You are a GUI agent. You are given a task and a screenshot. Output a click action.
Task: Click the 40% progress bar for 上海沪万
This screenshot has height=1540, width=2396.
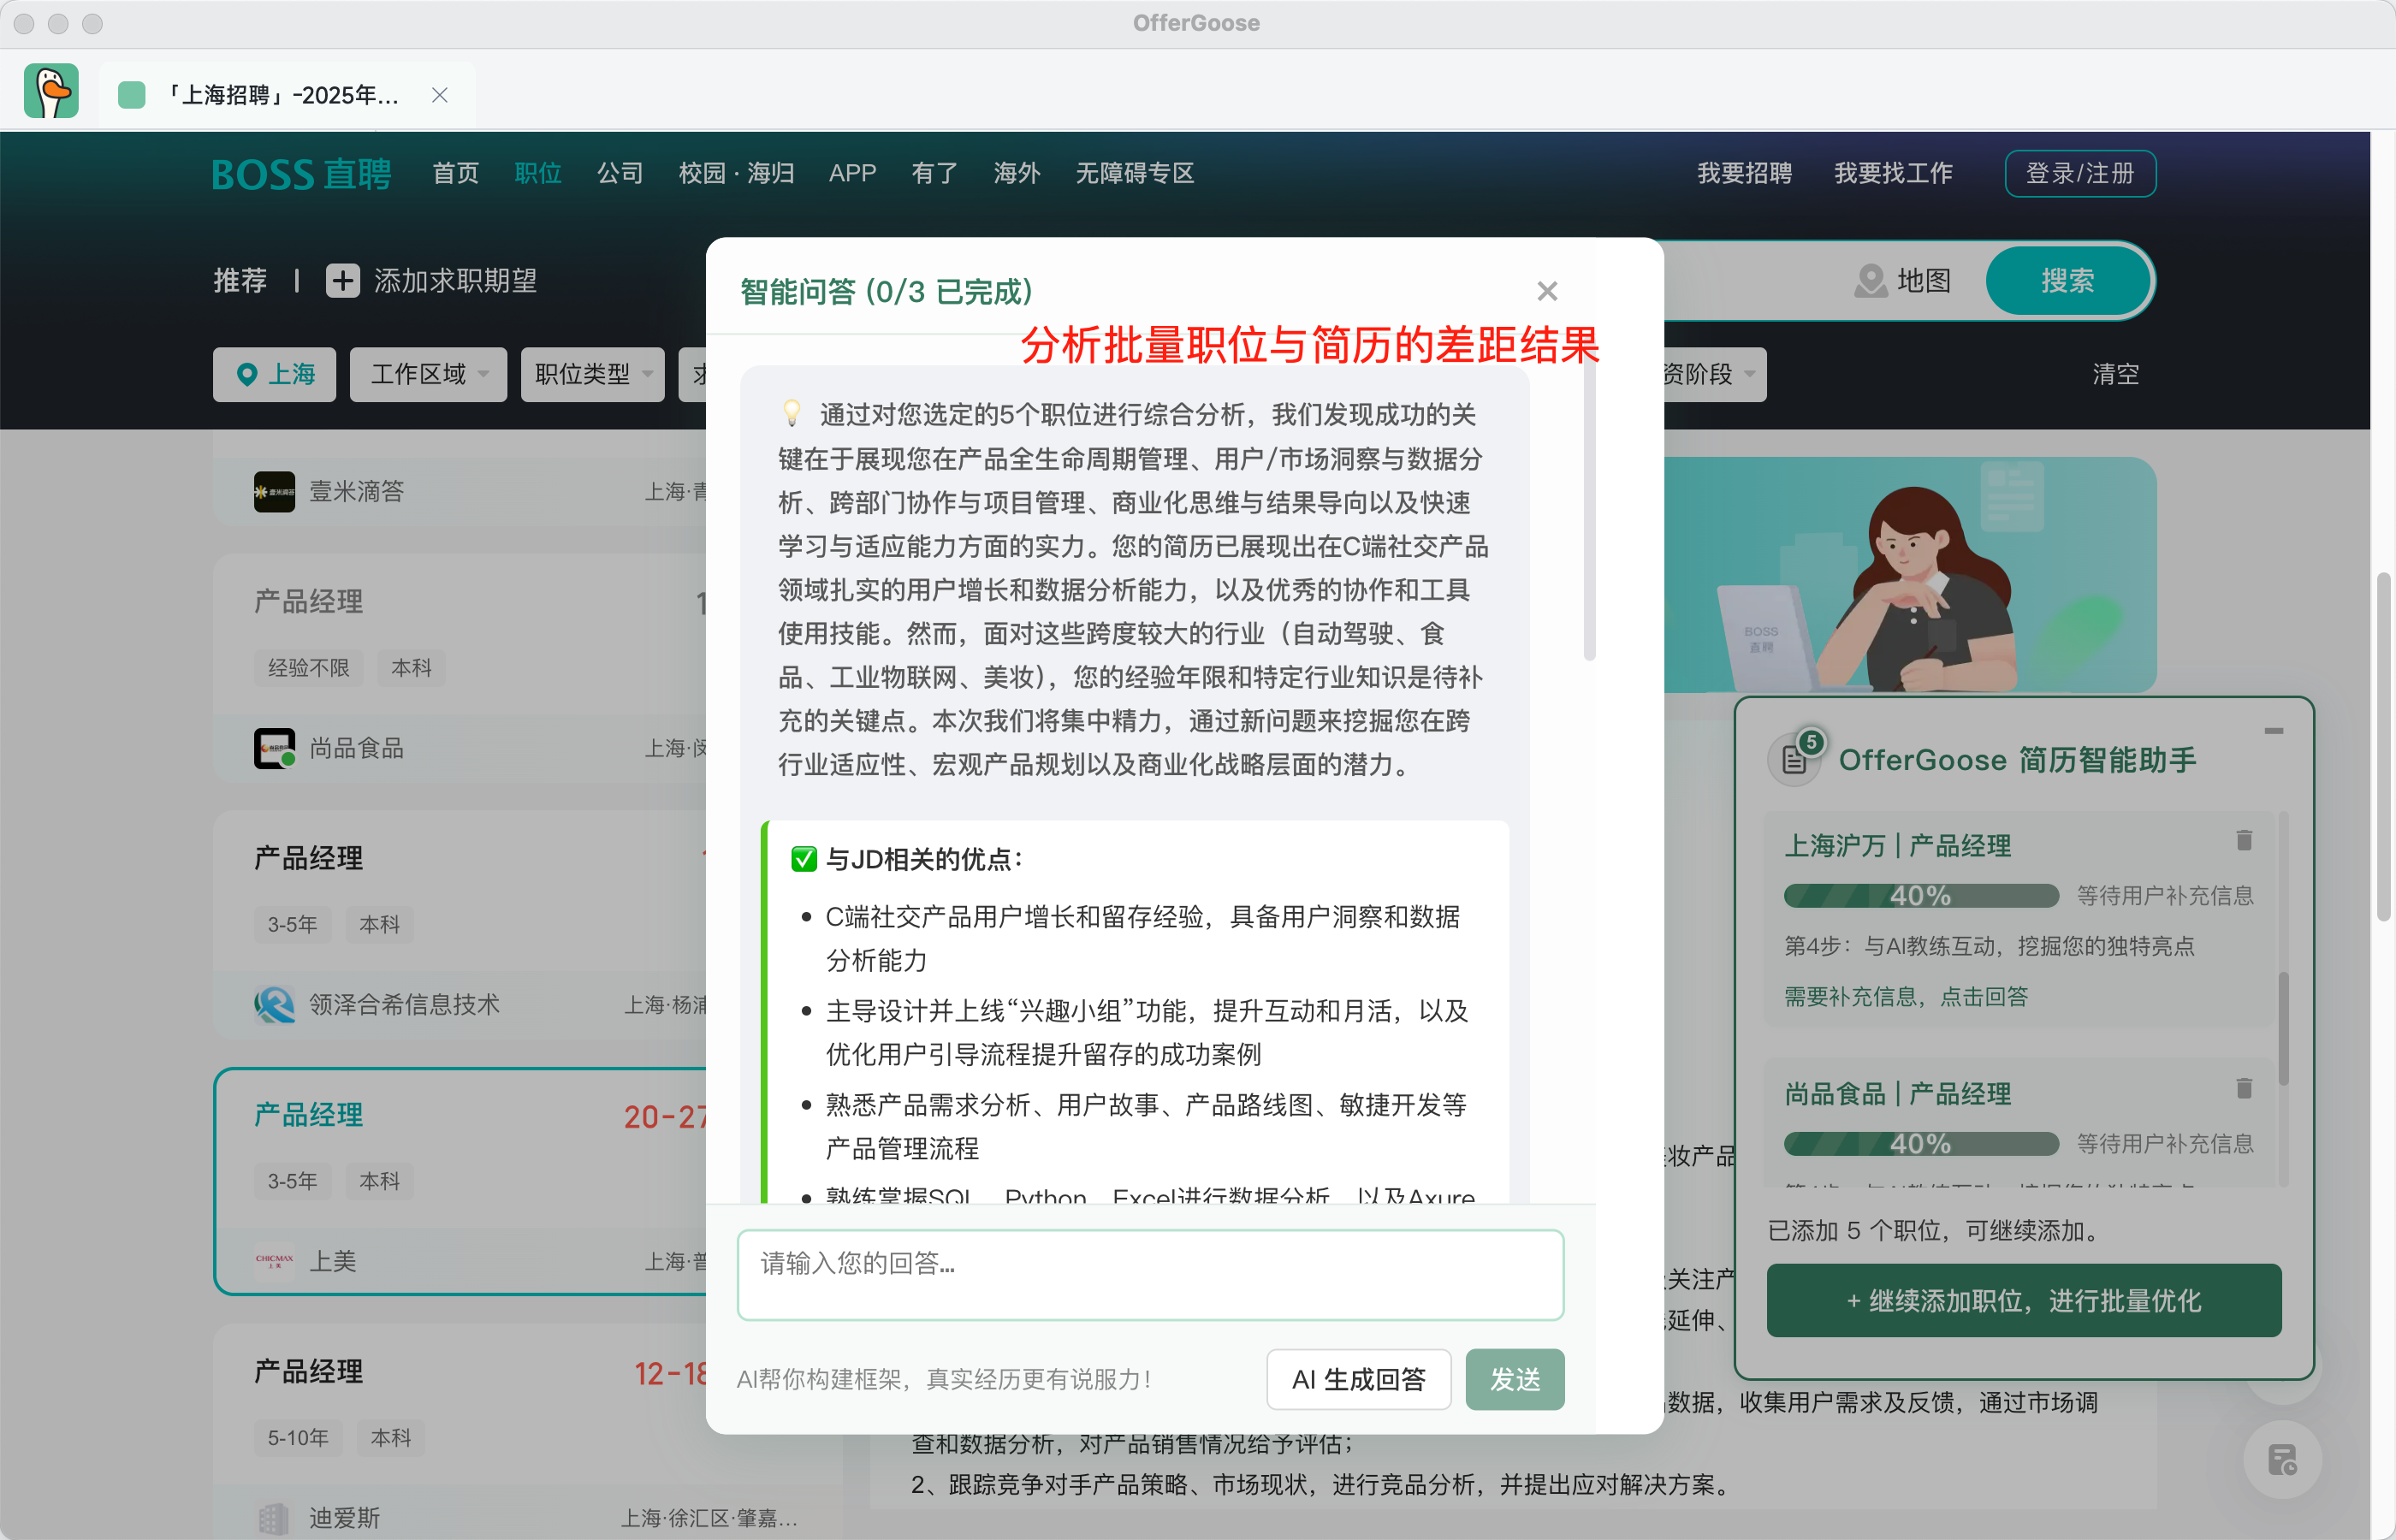point(1920,895)
